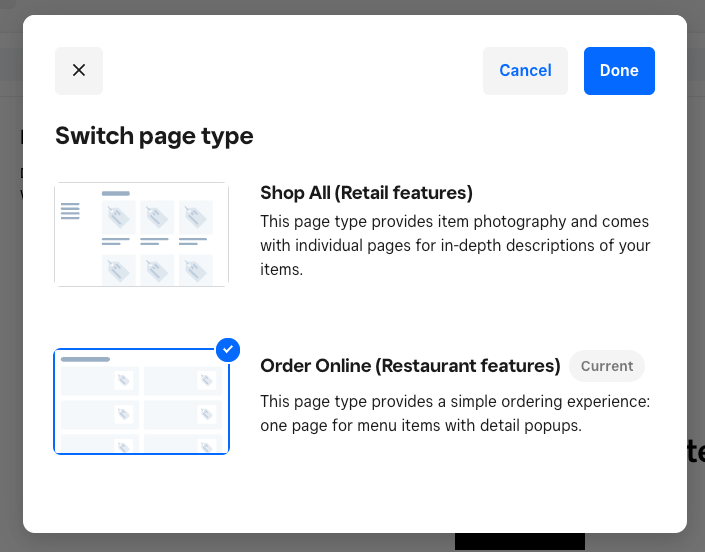
Task: Click top-left tag icon in Shop All preview
Action: pyautogui.click(x=119, y=216)
